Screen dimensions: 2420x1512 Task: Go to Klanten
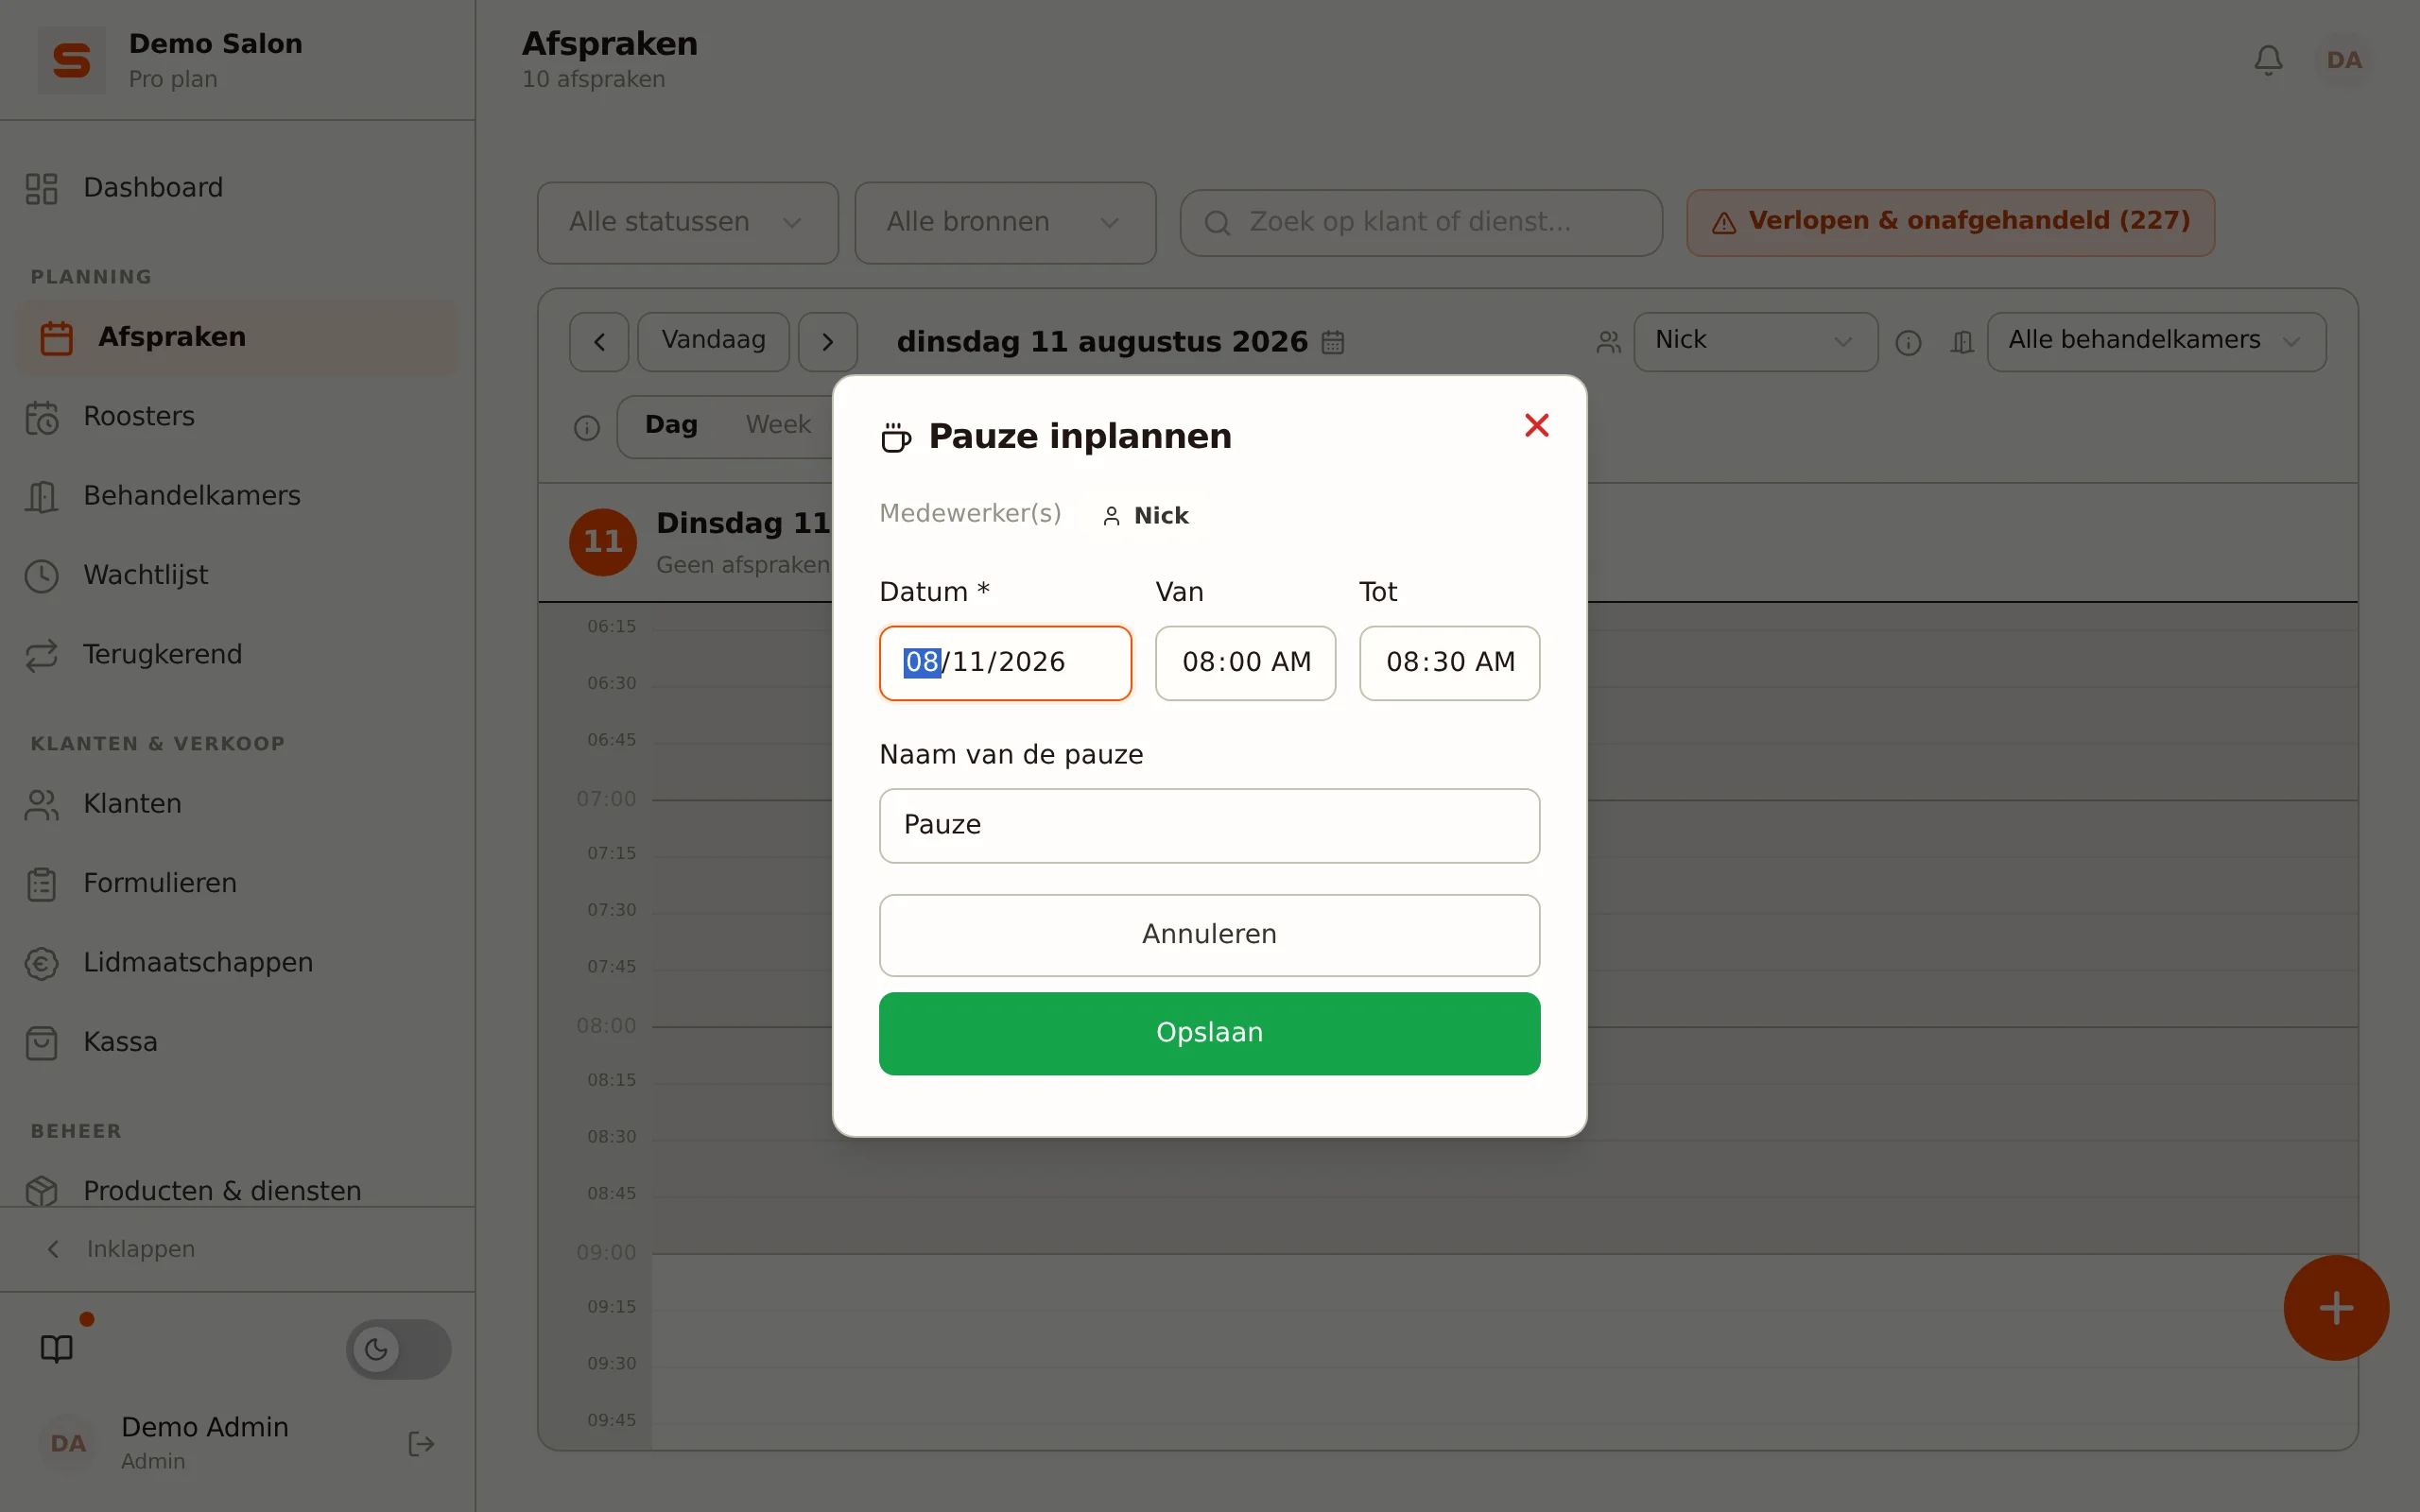(x=237, y=804)
